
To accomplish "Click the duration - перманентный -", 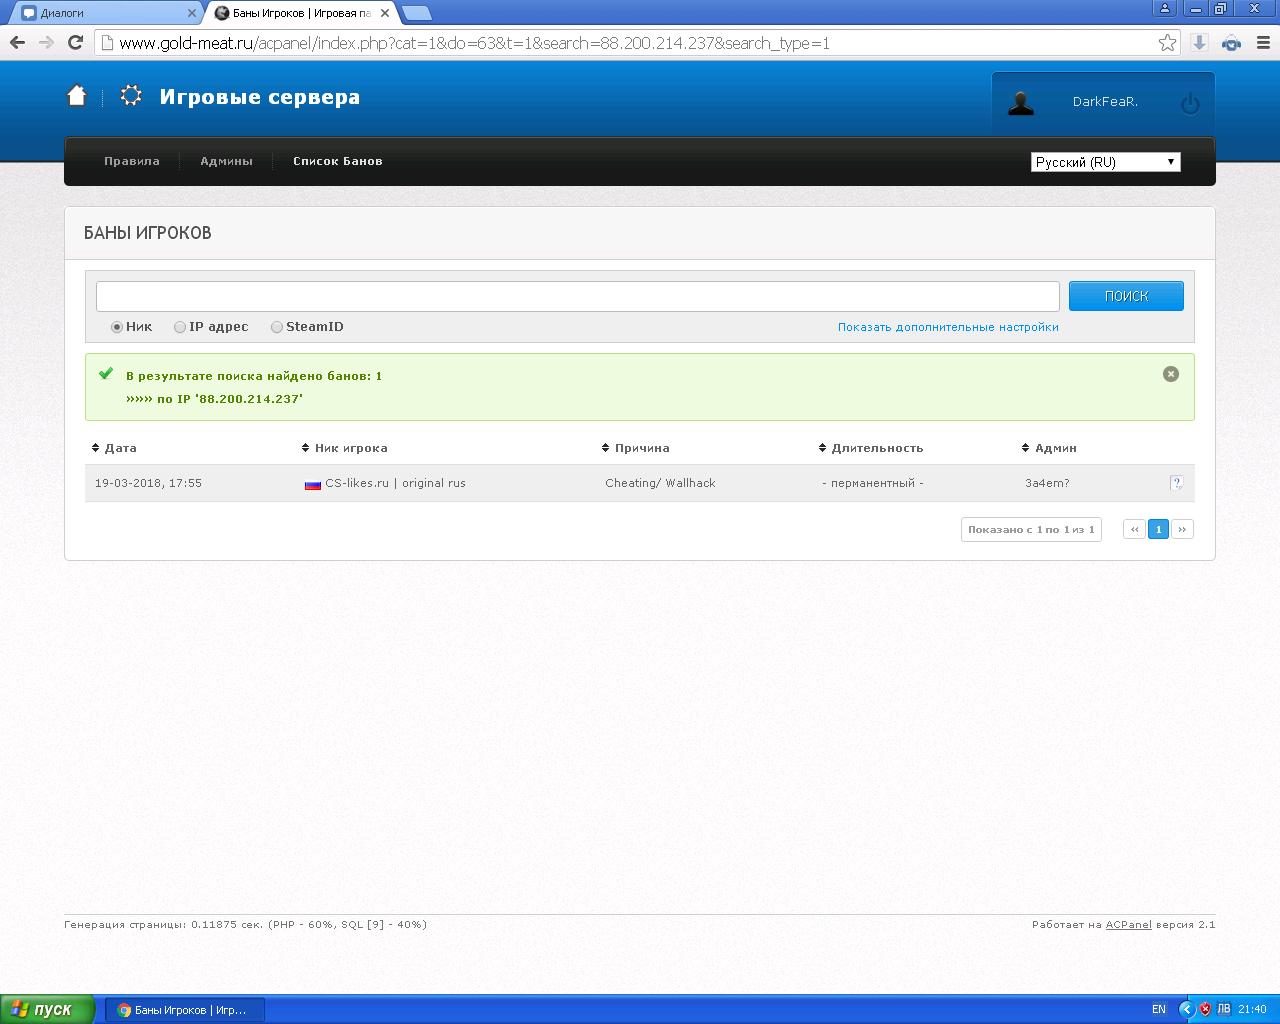I will coord(873,483).
